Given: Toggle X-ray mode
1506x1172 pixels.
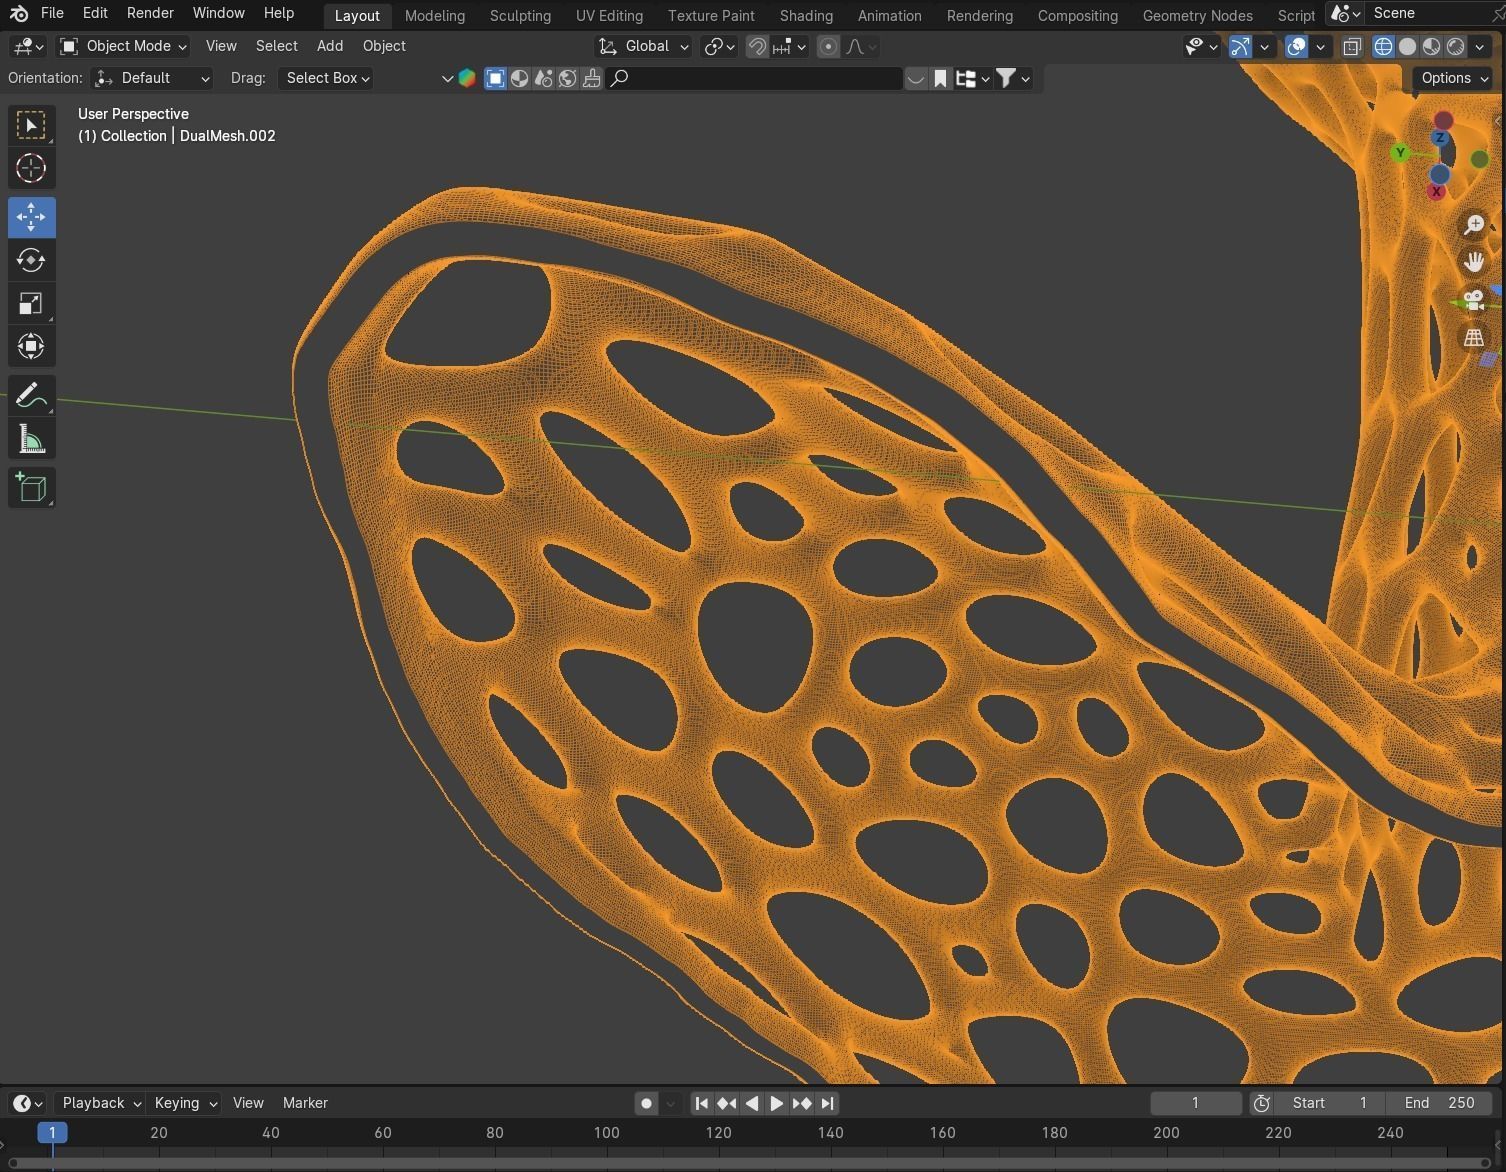Looking at the screenshot, I should click(x=1352, y=46).
